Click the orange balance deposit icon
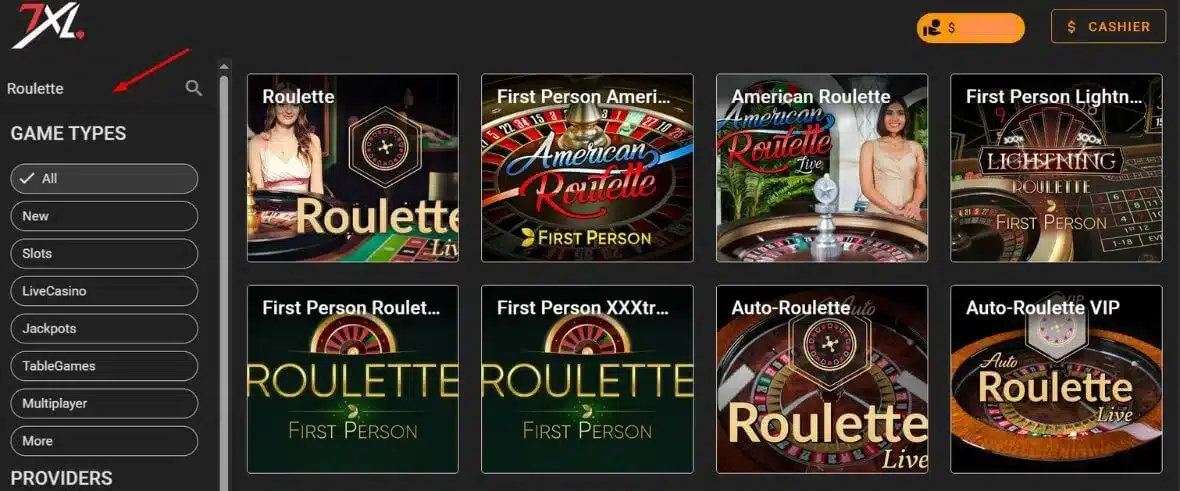 pos(932,28)
